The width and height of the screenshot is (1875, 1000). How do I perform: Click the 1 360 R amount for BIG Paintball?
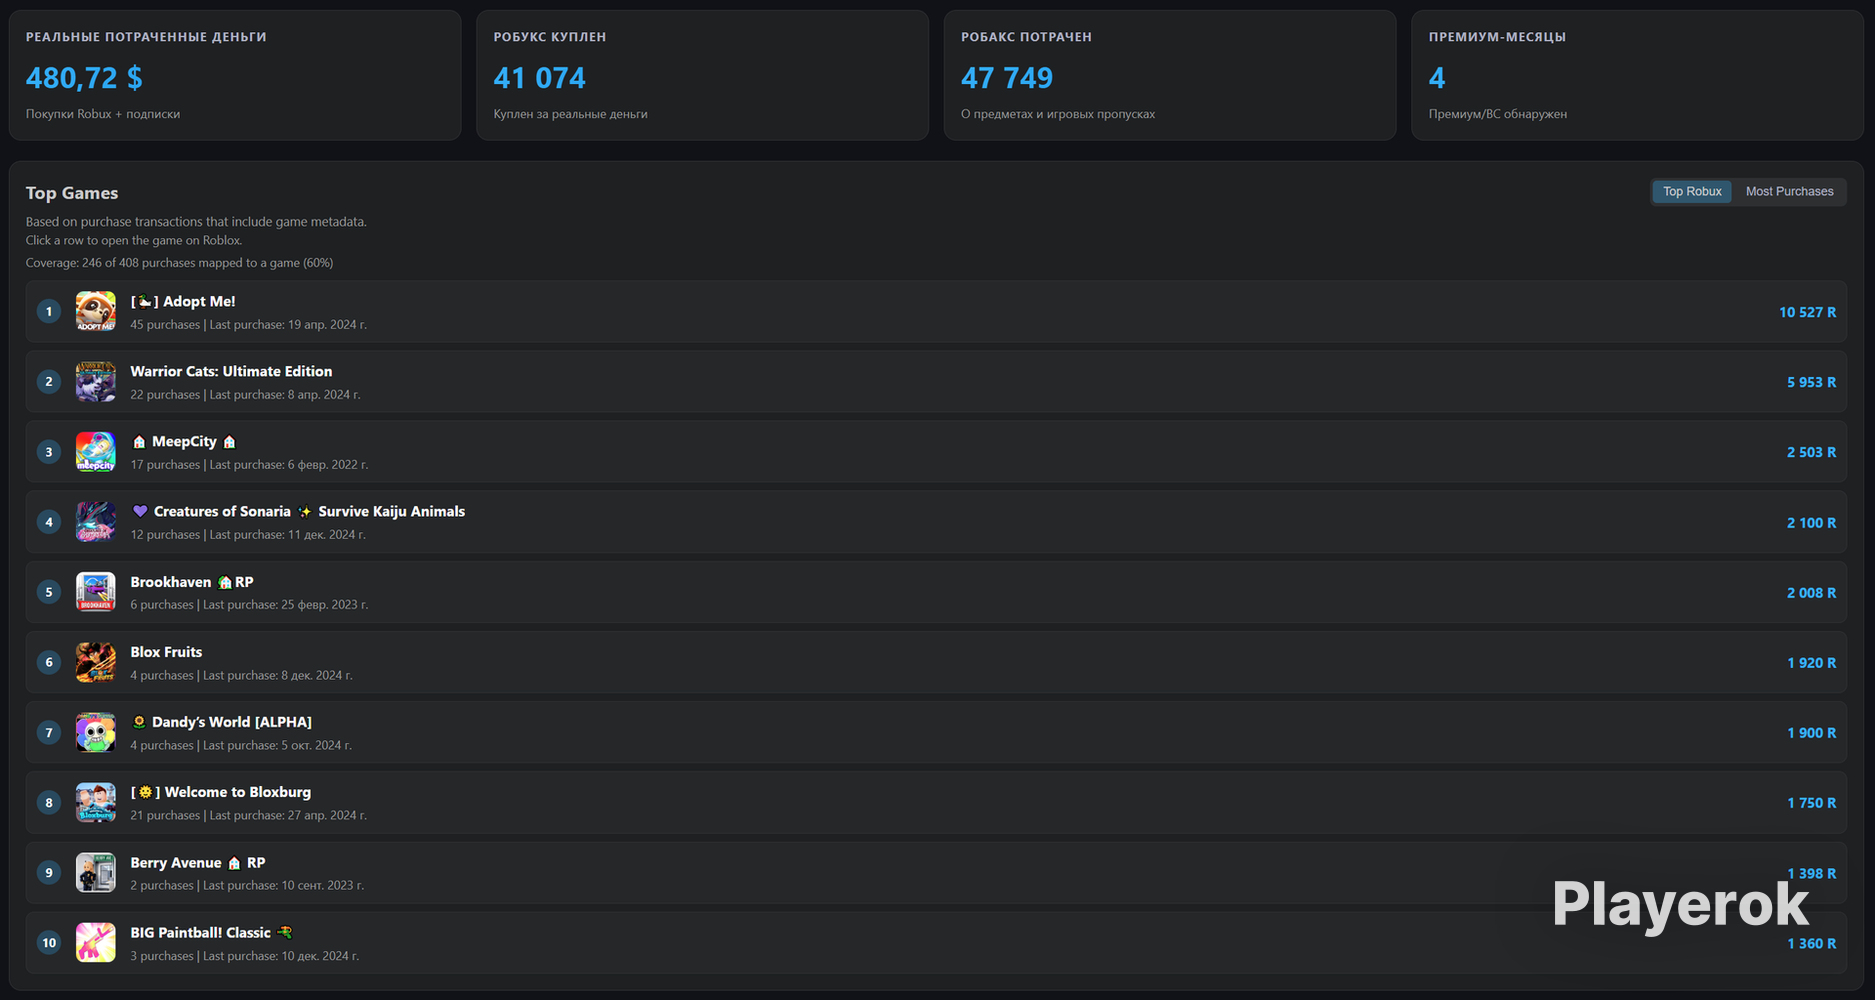click(1811, 943)
